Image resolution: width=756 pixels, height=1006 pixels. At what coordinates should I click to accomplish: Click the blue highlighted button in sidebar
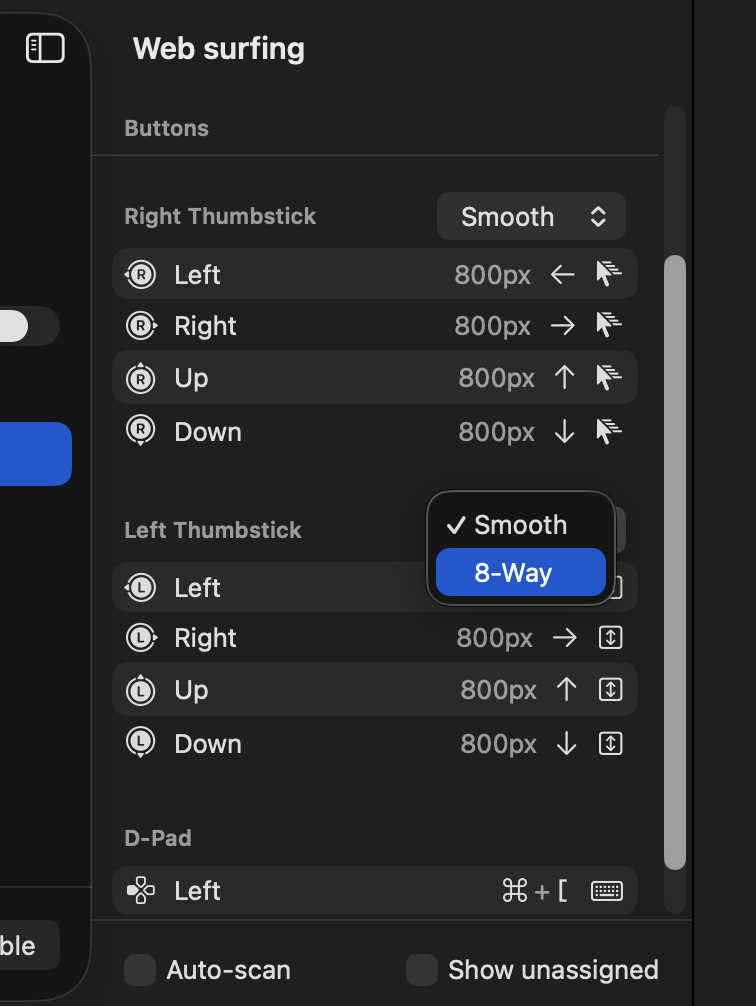pyautogui.click(x=35, y=454)
